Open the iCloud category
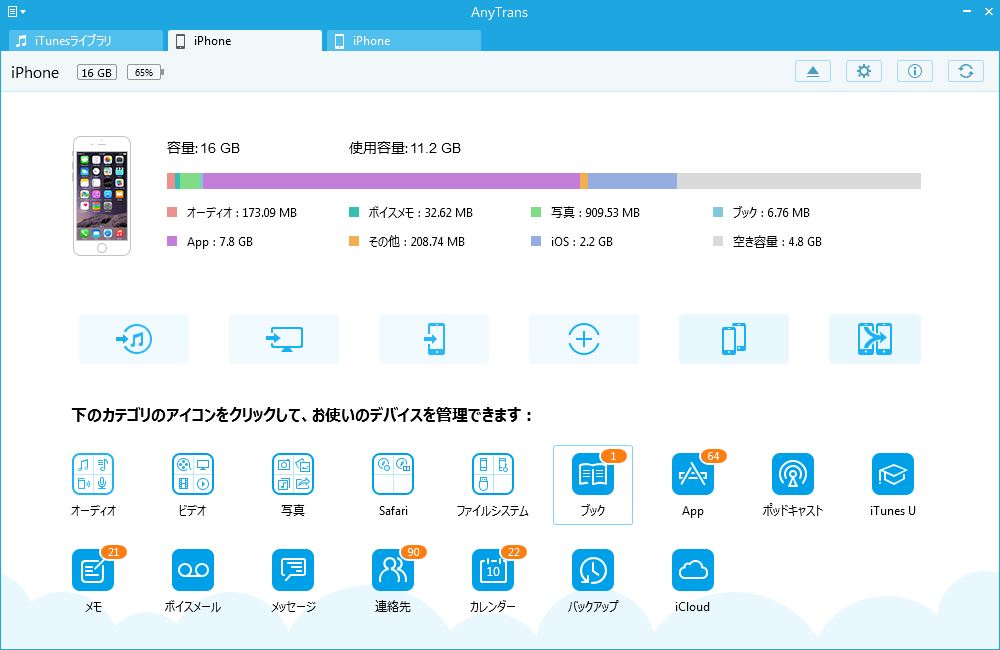Screen dimensions: 1000x650 coord(693,570)
